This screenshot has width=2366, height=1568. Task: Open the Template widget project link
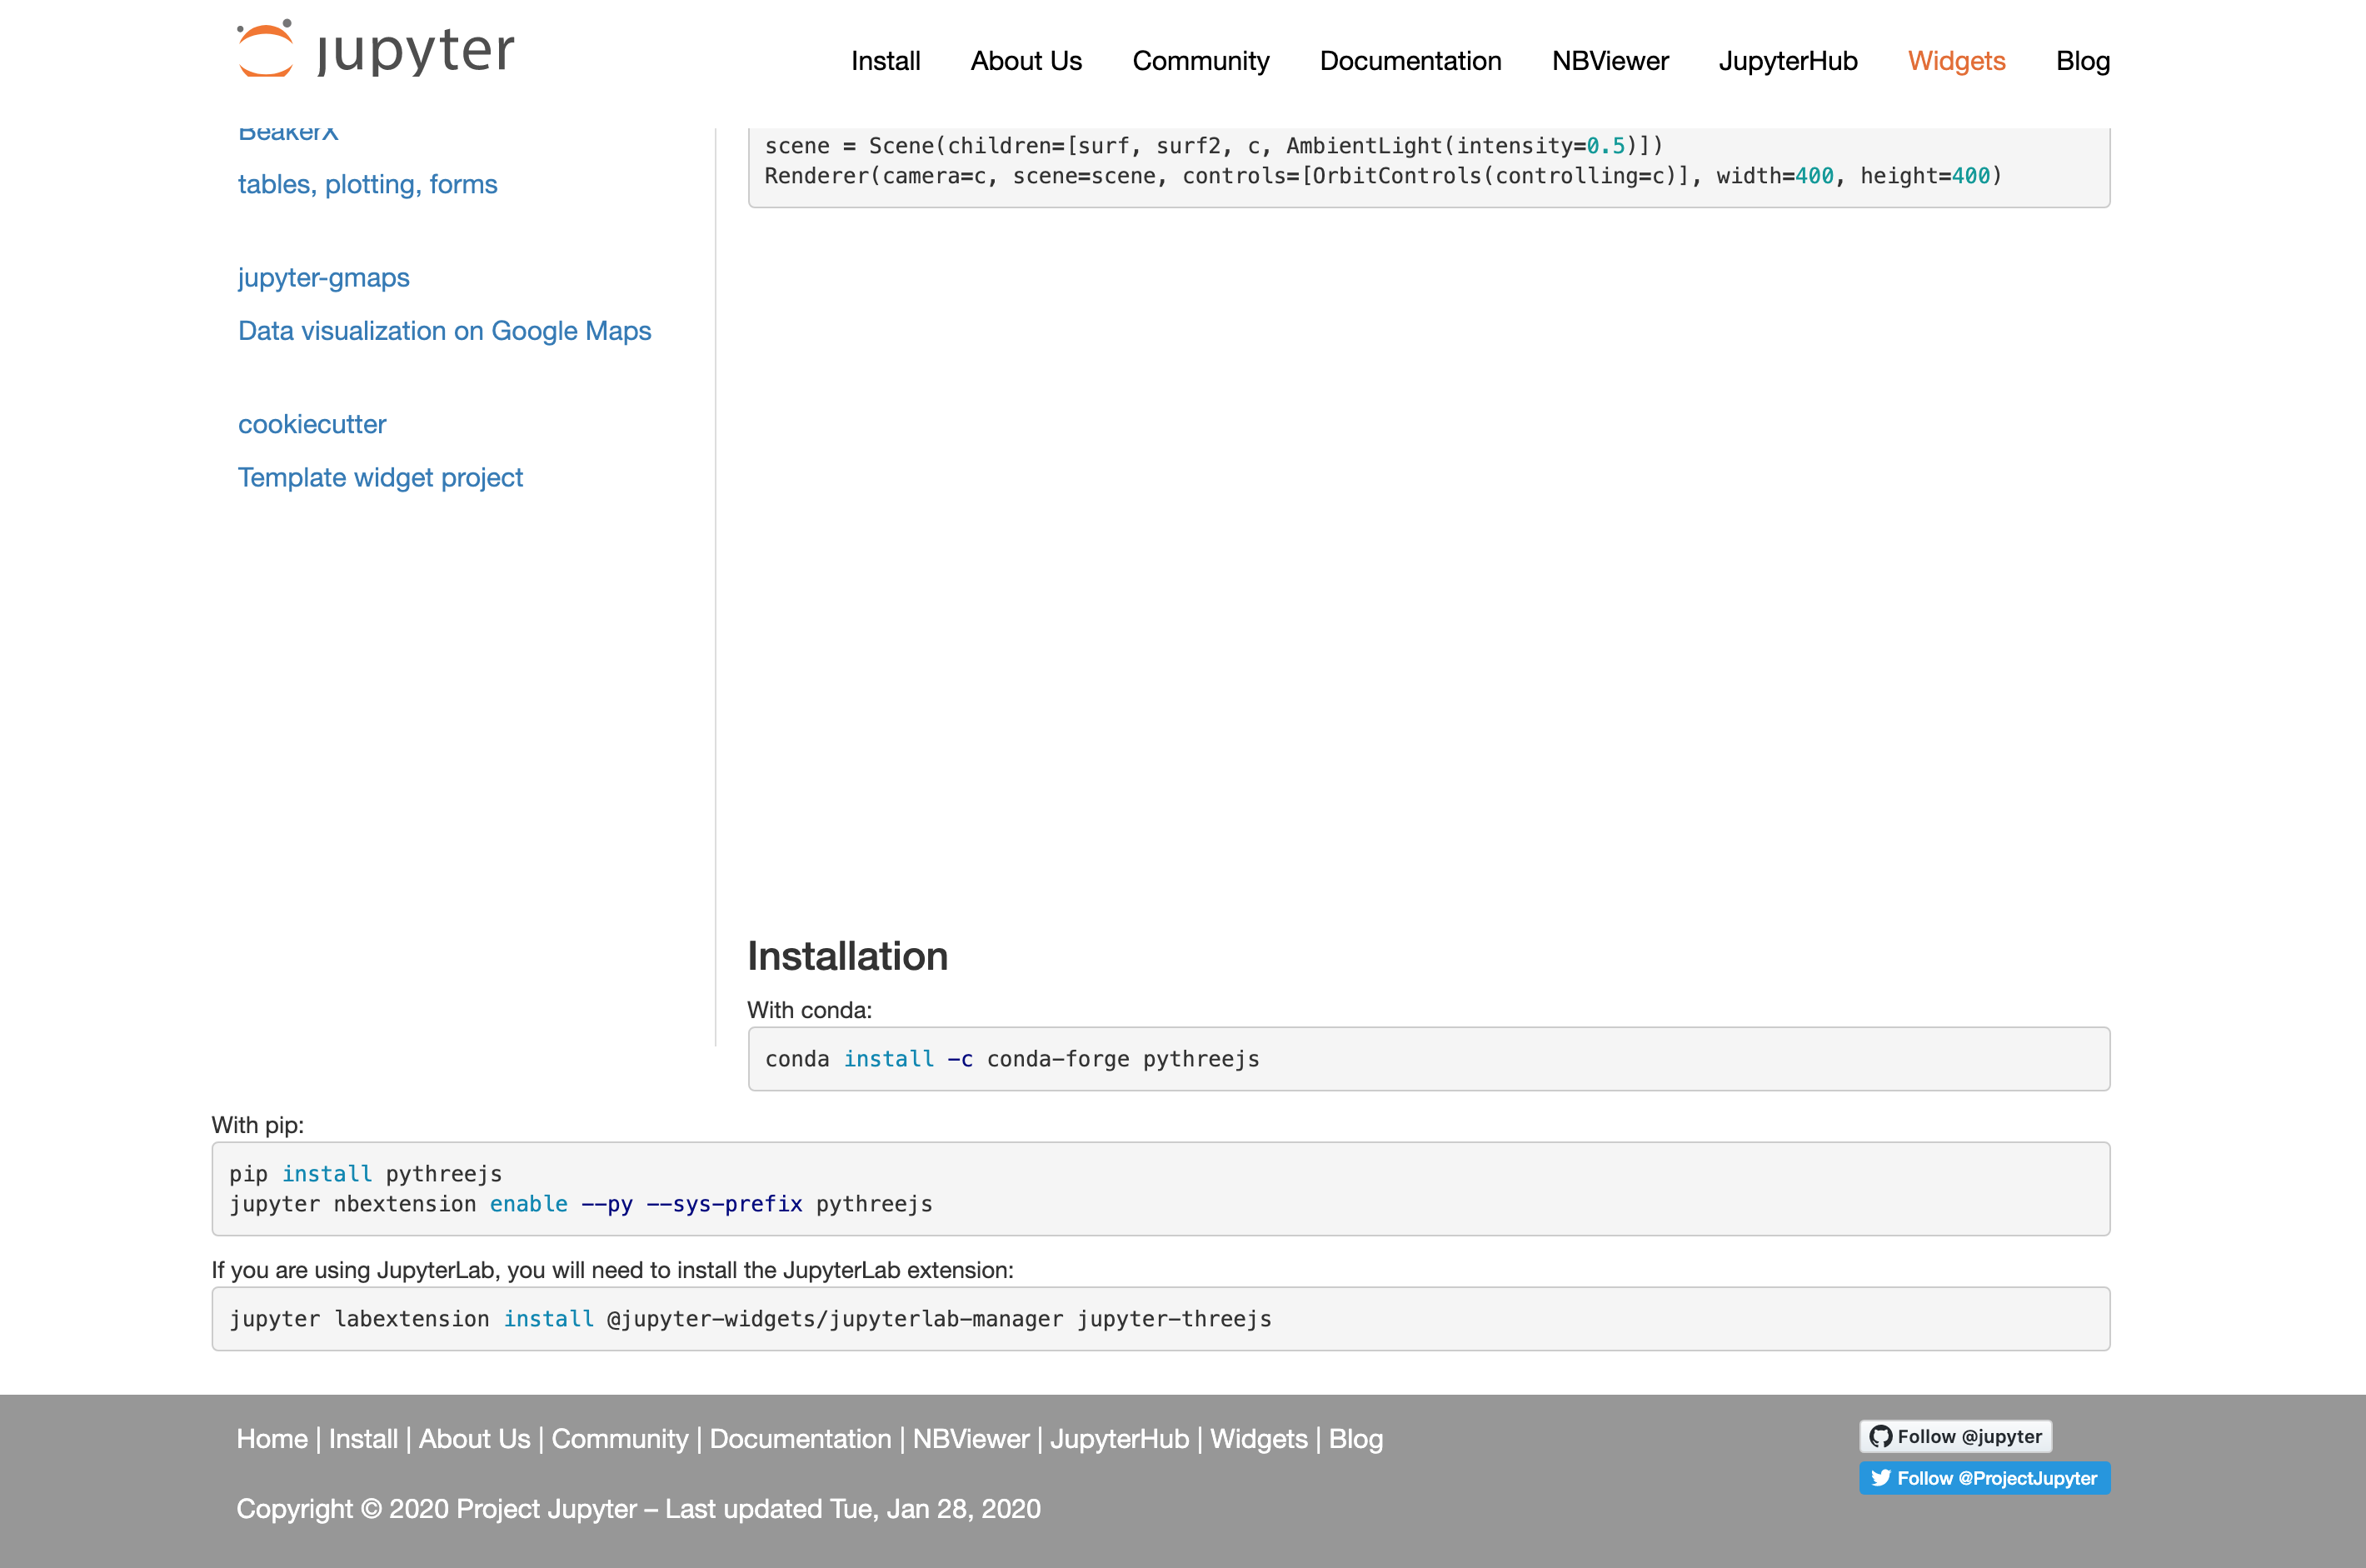(380, 477)
